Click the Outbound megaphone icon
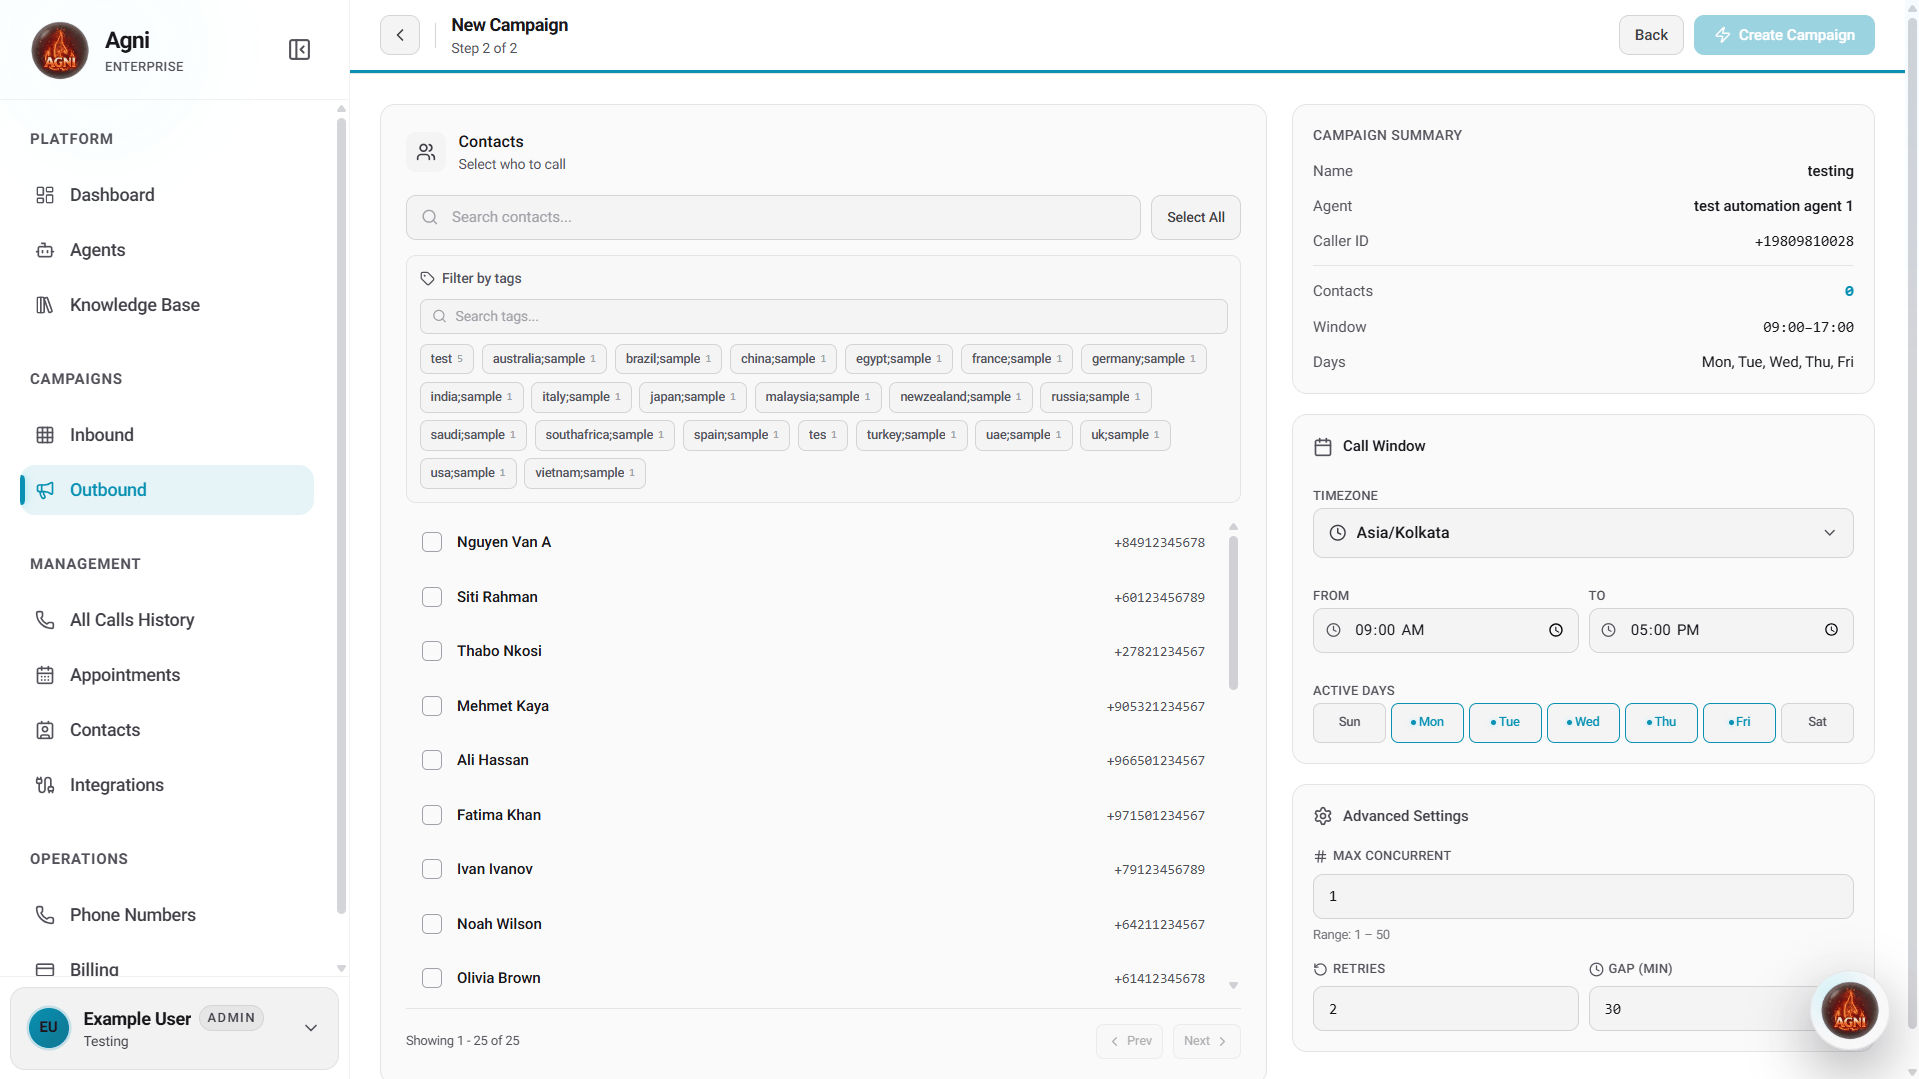 (x=45, y=490)
